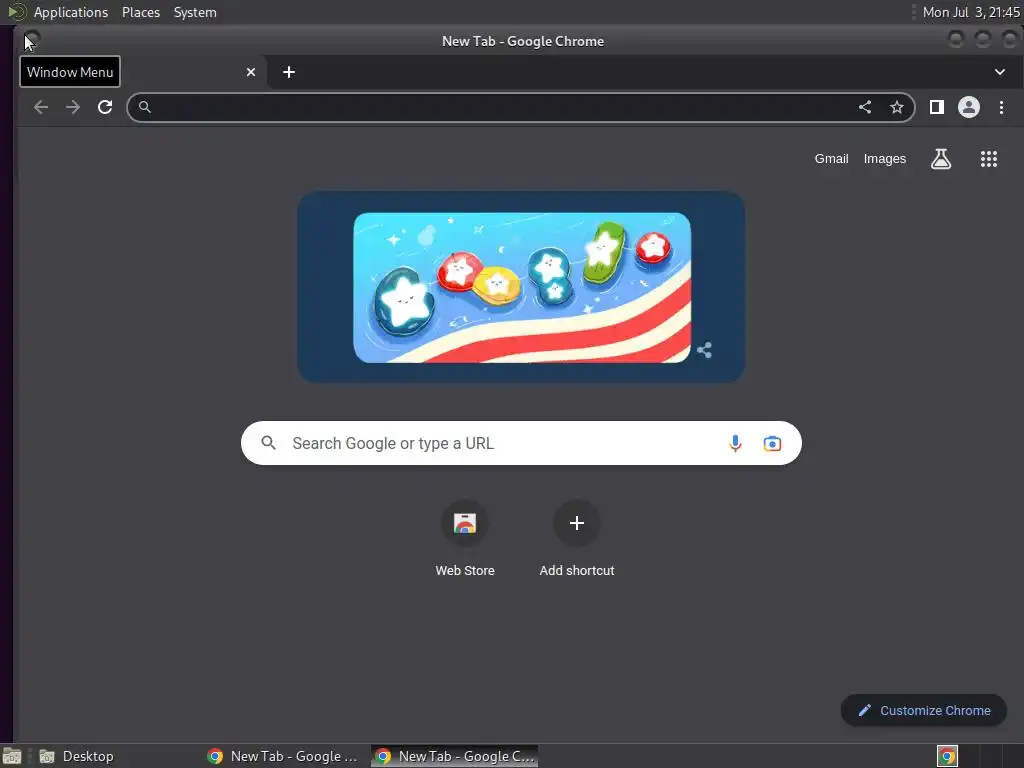Click the Mon Jul 3 clock
The image size is (1024, 768).
pos(970,12)
